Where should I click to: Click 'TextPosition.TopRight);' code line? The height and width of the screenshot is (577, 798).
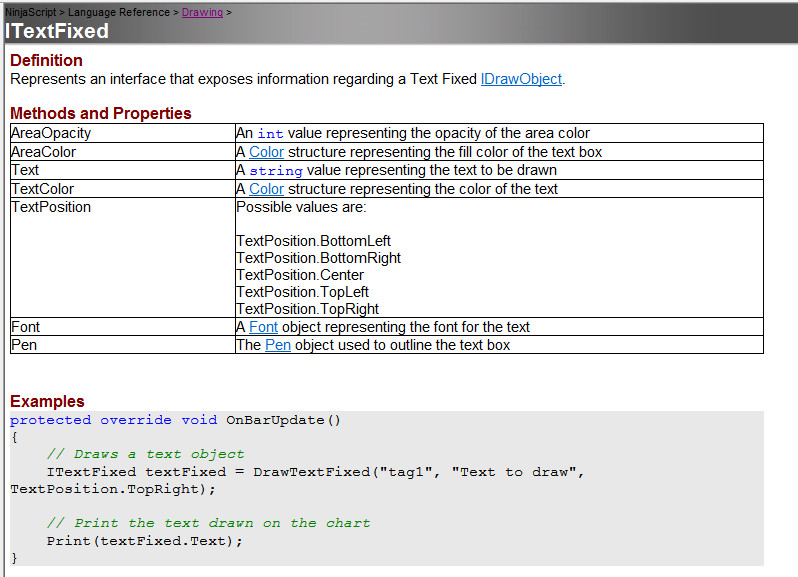(x=113, y=489)
